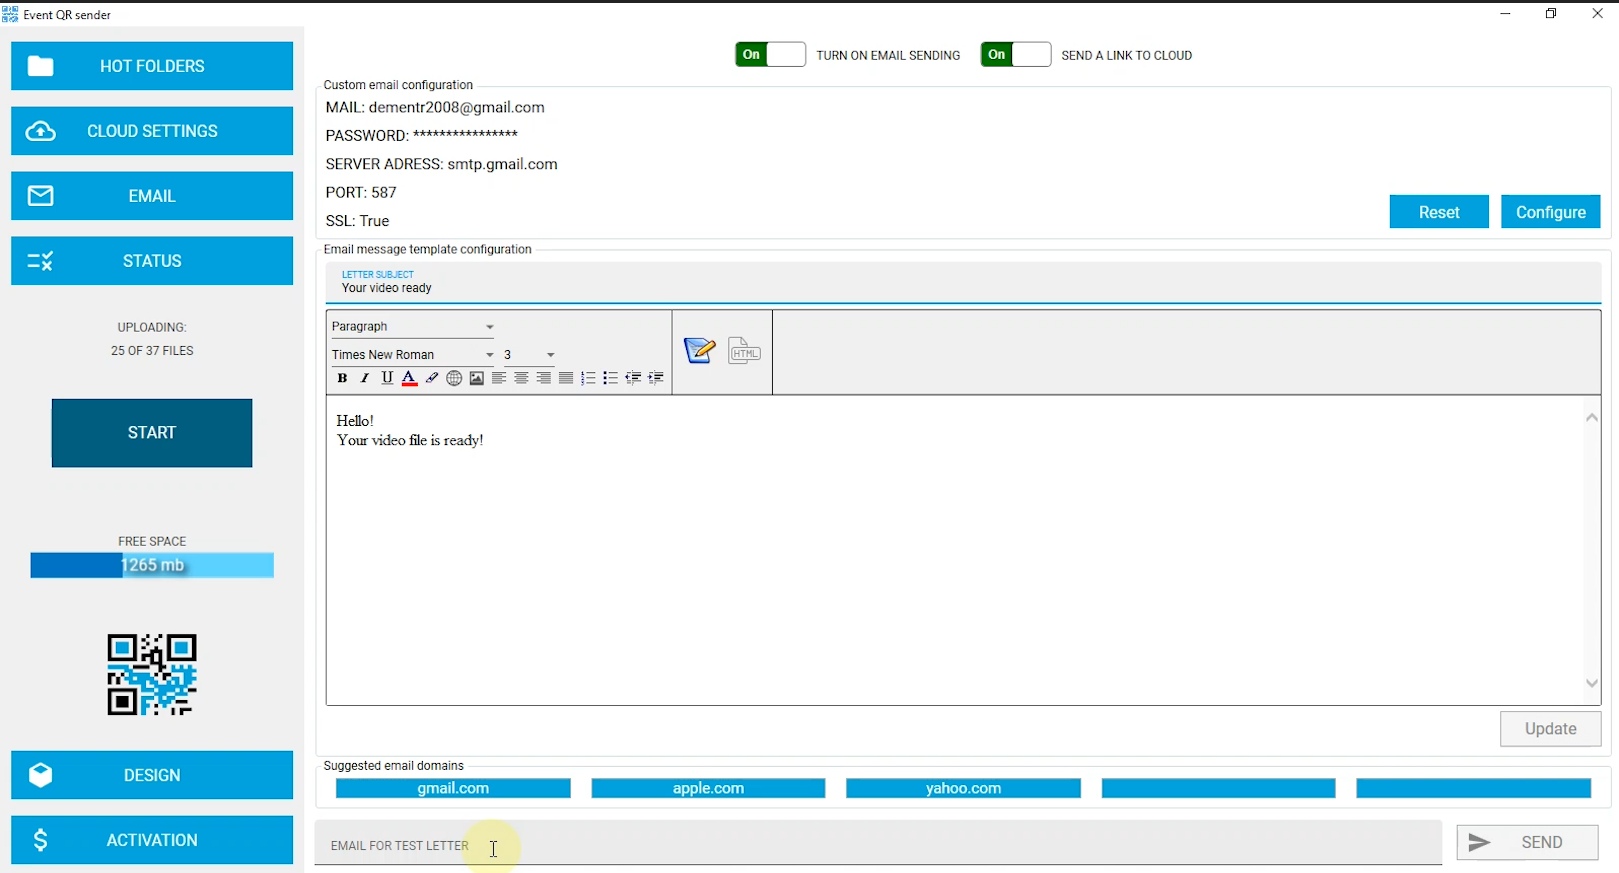Switch to HTML source view icon

[744, 351]
